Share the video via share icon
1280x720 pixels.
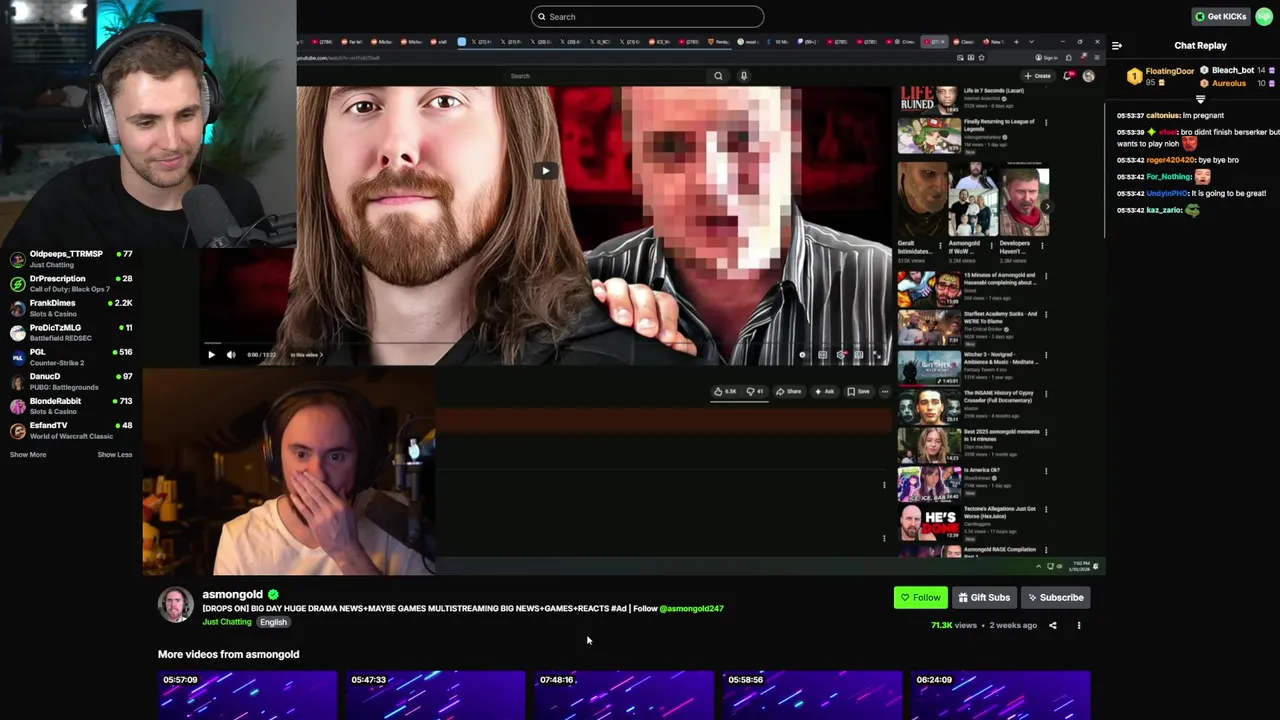point(1052,625)
